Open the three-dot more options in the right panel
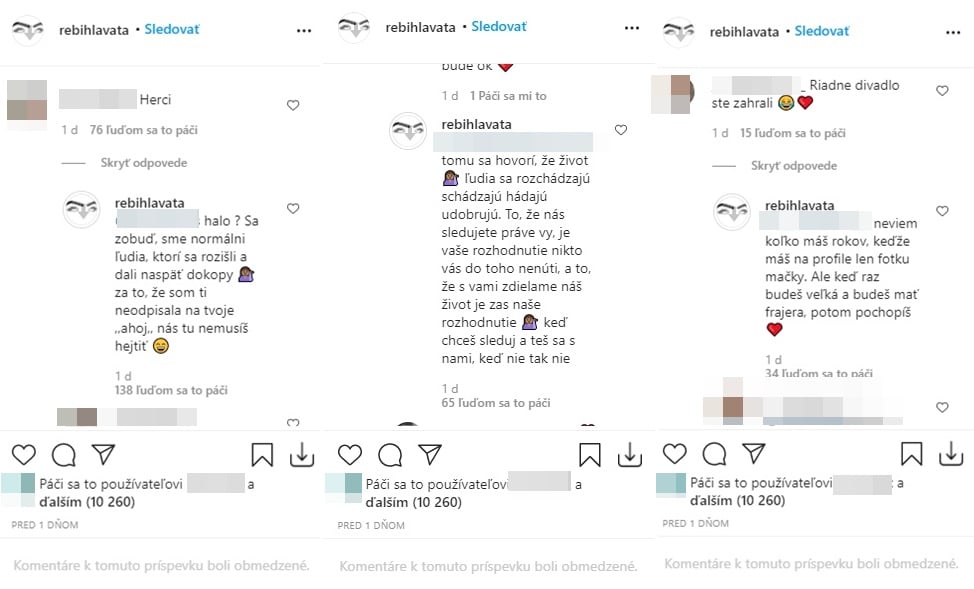Viewport: 974px width, 589px height. [953, 32]
